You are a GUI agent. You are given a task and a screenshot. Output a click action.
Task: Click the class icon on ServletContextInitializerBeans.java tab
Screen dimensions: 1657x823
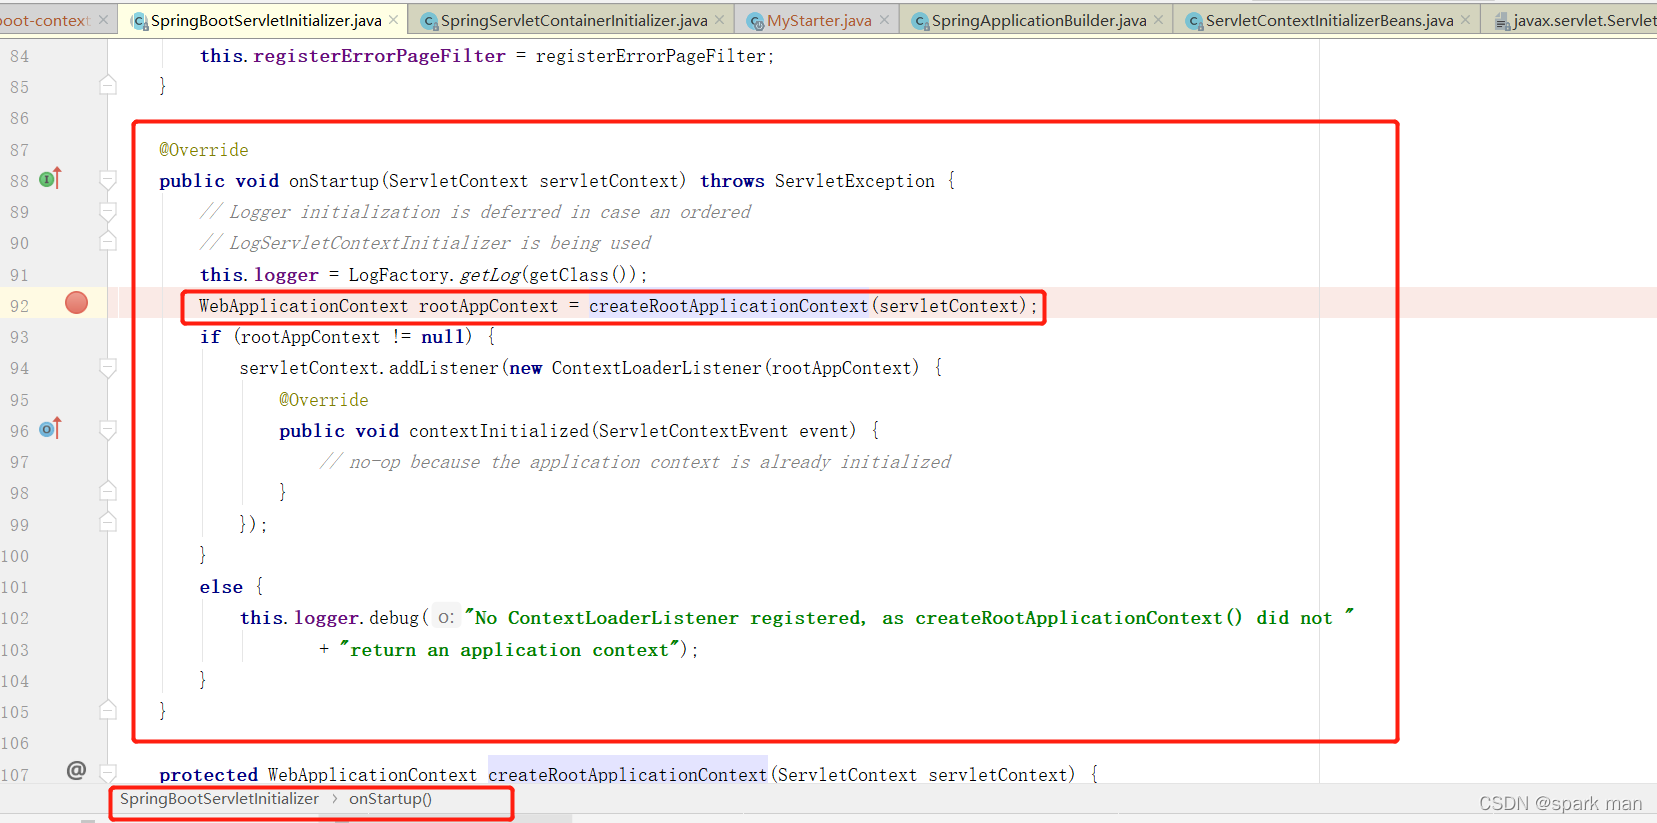click(x=1195, y=21)
